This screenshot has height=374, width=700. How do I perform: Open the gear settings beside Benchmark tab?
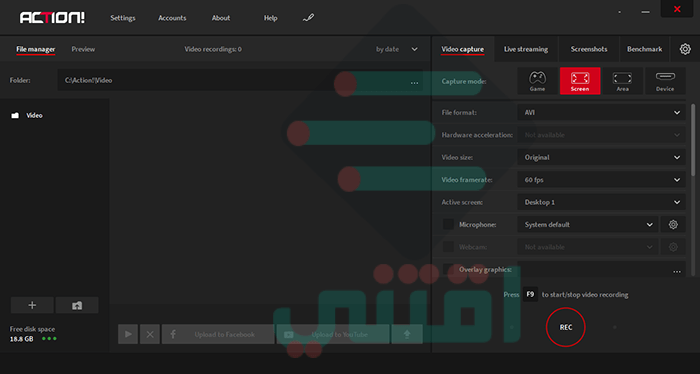685,49
